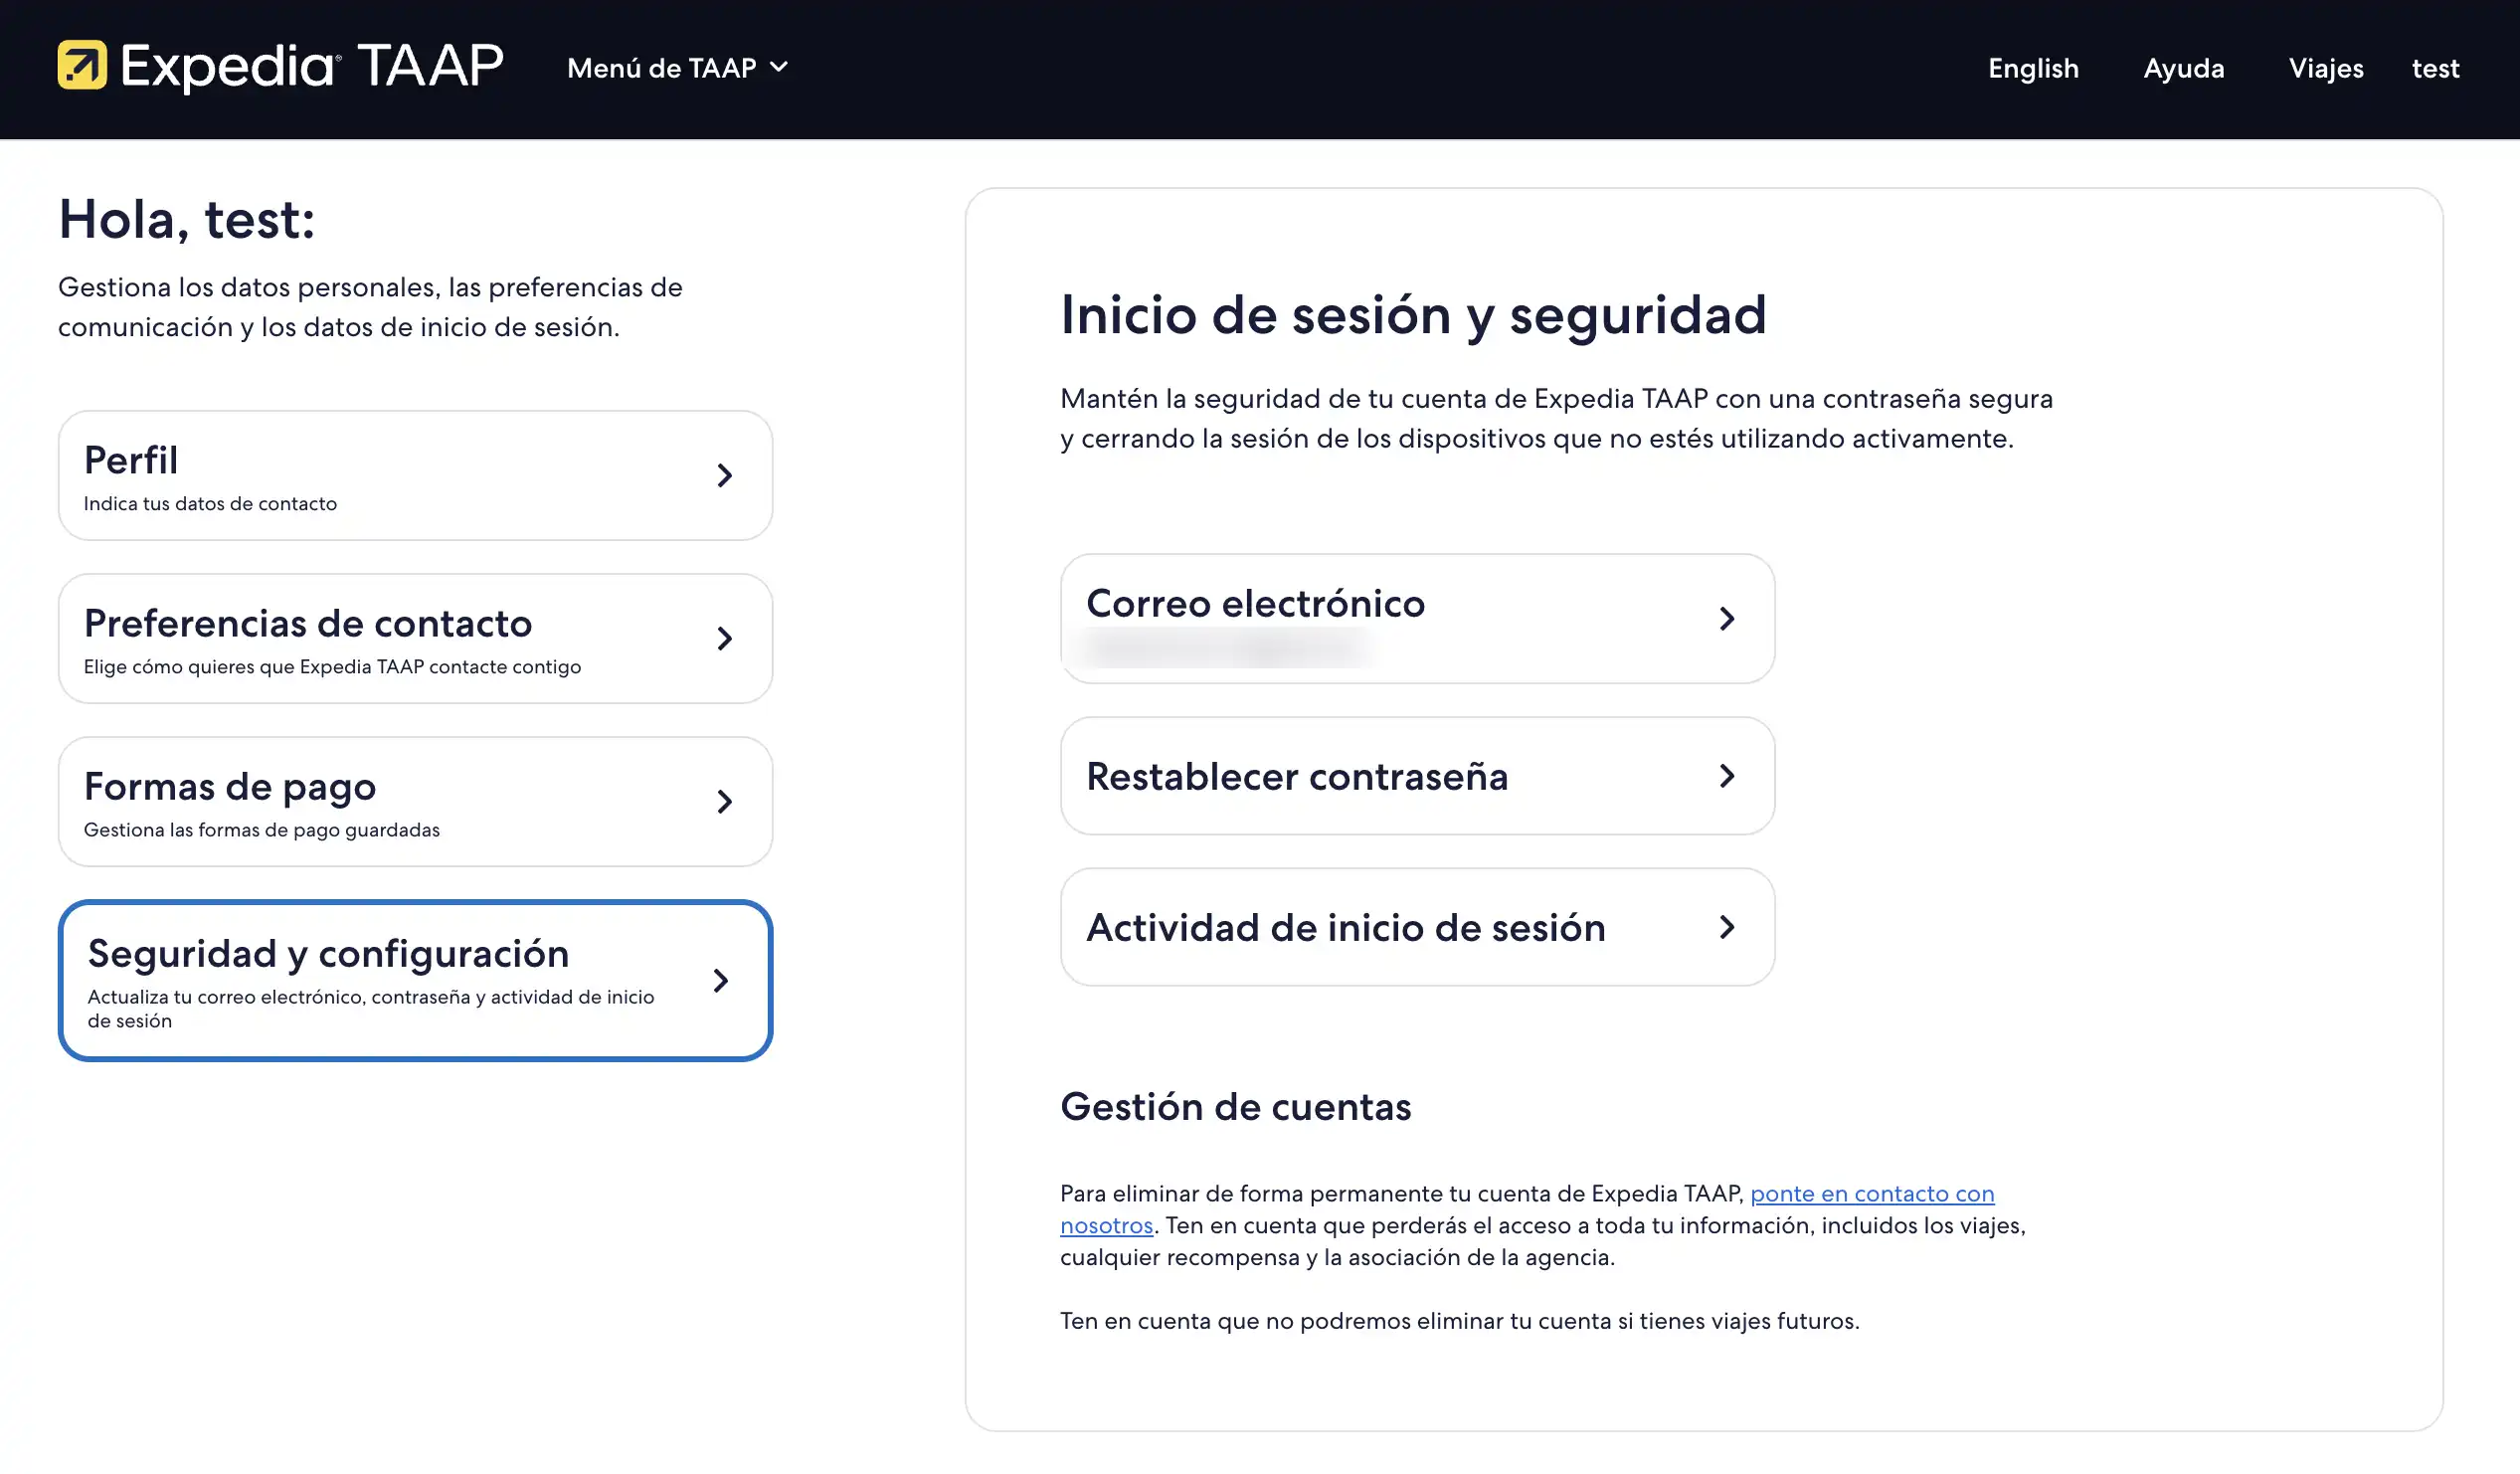This screenshot has height=1474, width=2520.
Task: Open Formas de pago card
Action: (415, 801)
